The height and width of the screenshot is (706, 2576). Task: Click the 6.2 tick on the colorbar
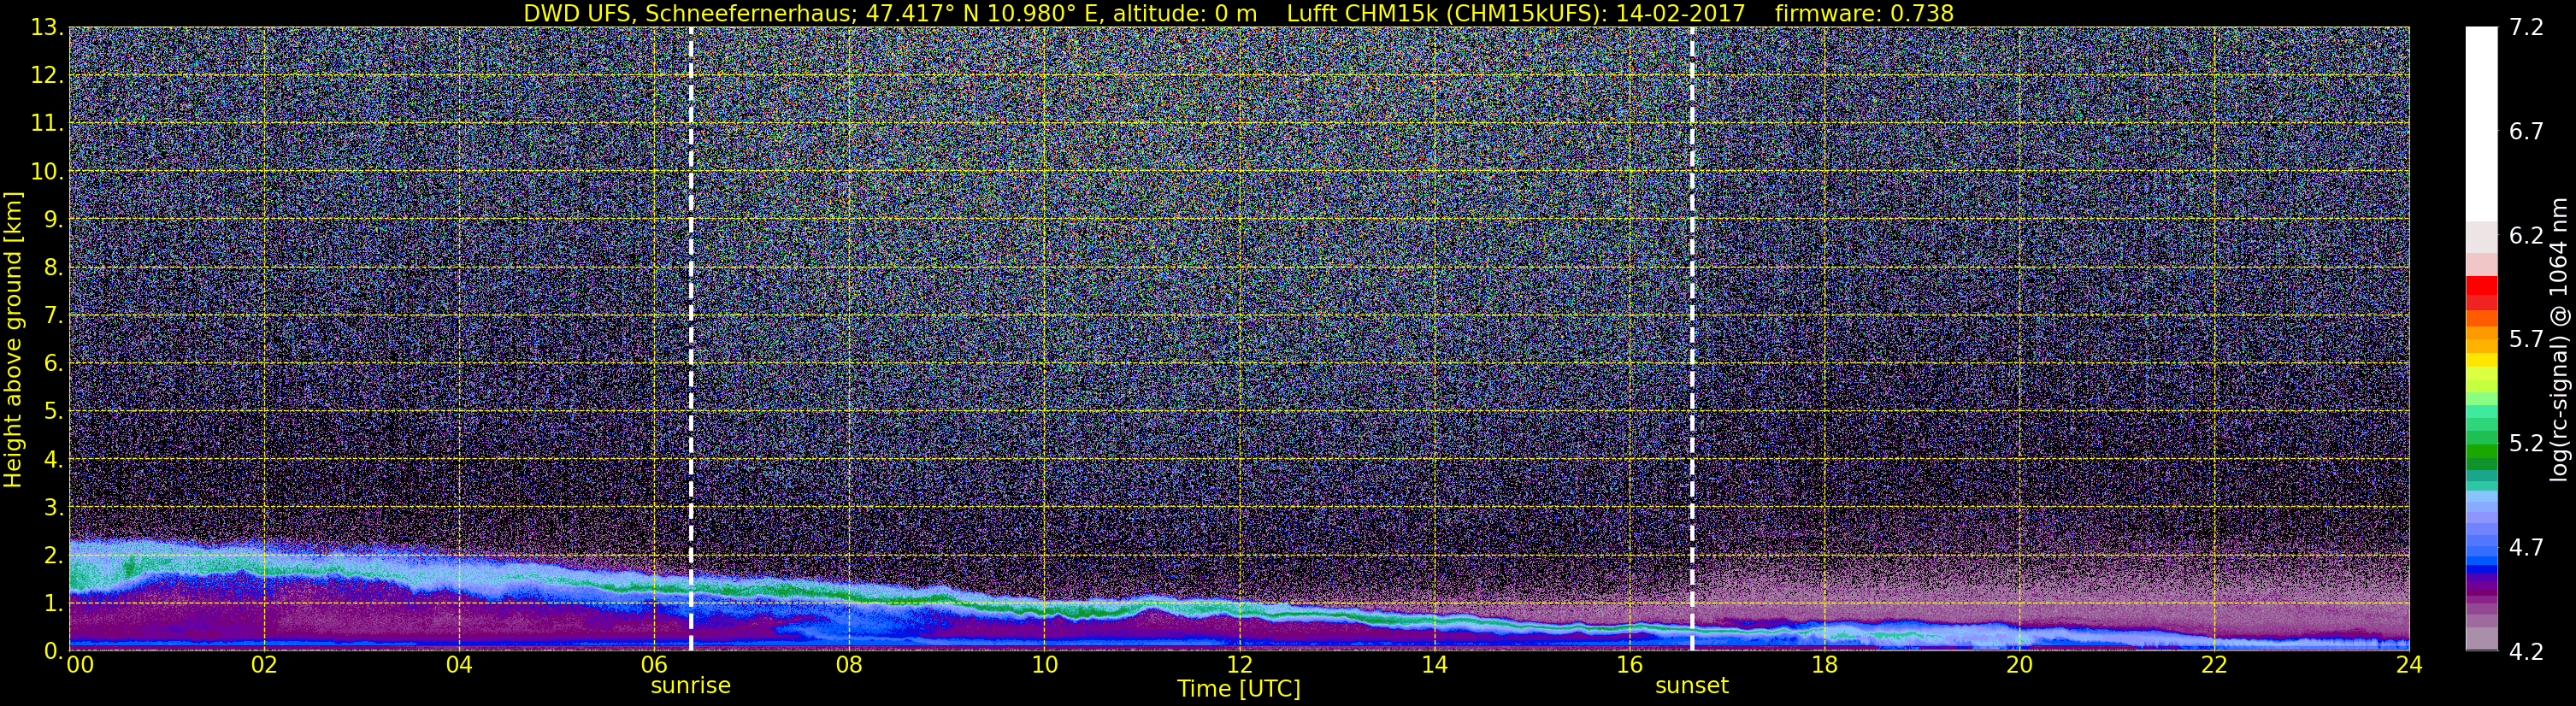point(2526,236)
